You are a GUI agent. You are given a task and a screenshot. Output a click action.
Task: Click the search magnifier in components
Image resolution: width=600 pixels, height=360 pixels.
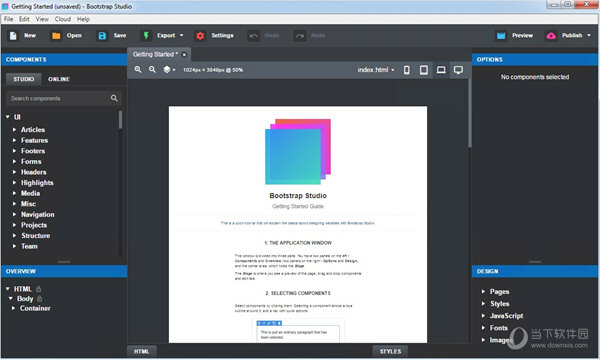pyautogui.click(x=114, y=98)
